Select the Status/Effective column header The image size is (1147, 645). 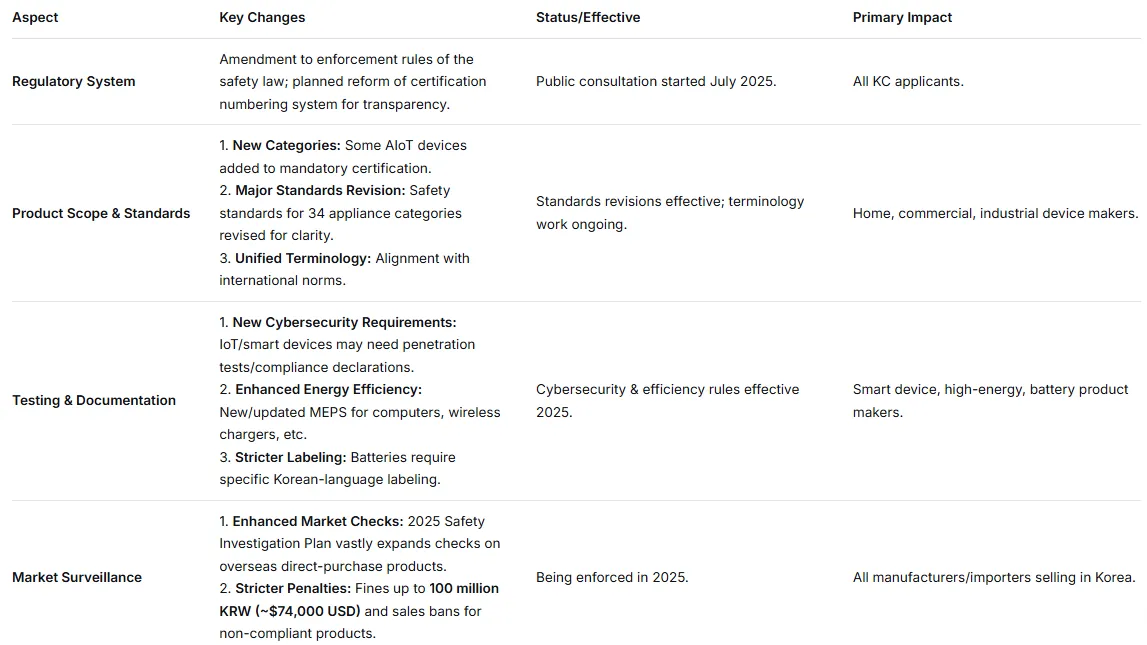(588, 17)
